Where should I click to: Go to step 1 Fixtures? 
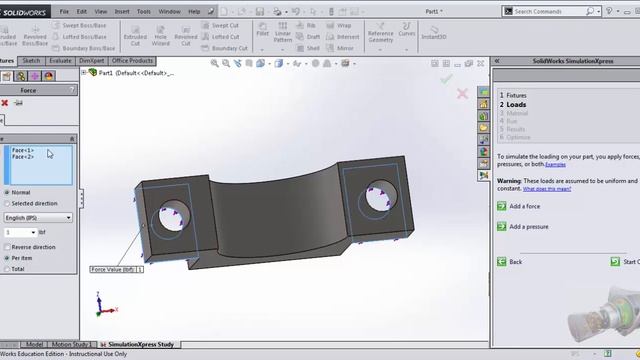(513, 95)
